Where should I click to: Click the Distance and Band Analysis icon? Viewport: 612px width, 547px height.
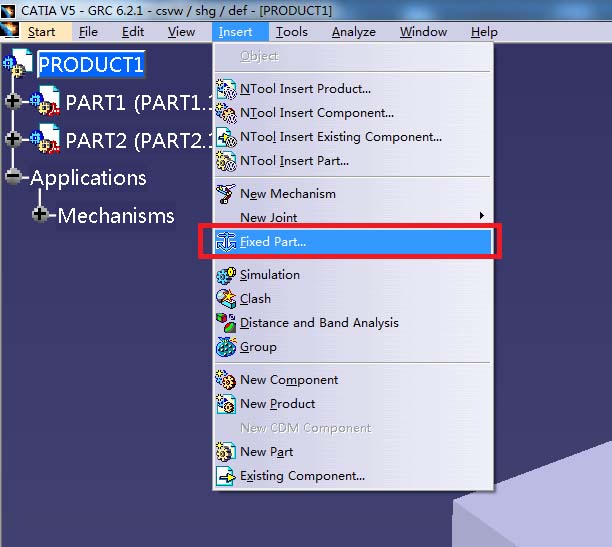click(226, 323)
